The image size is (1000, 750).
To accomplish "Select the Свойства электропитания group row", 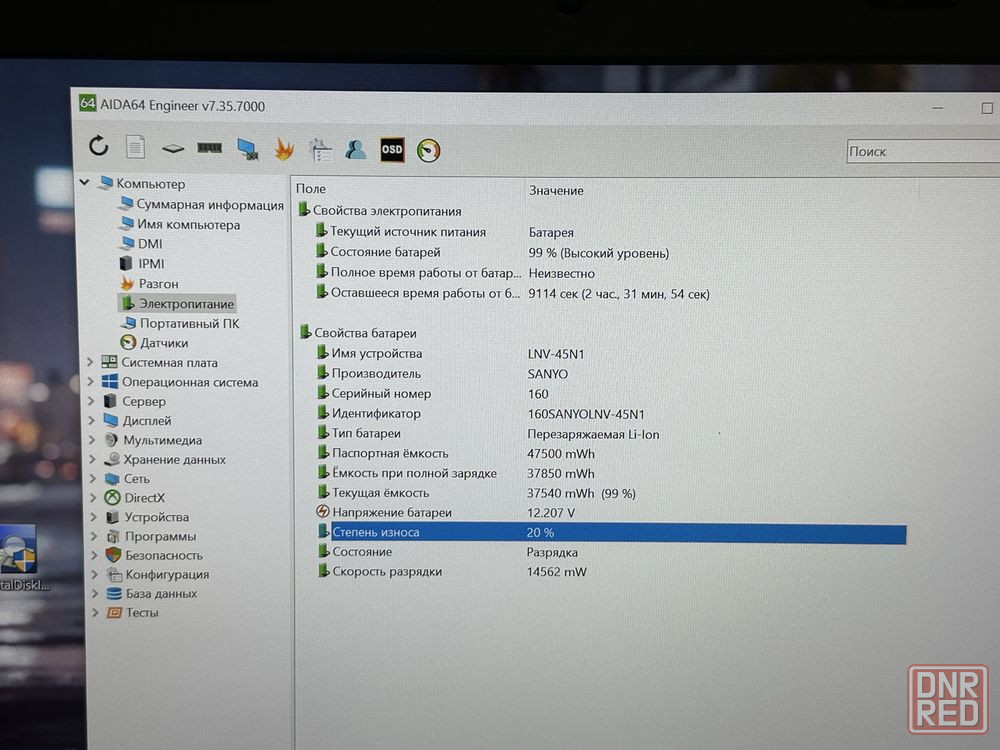I will (x=380, y=210).
